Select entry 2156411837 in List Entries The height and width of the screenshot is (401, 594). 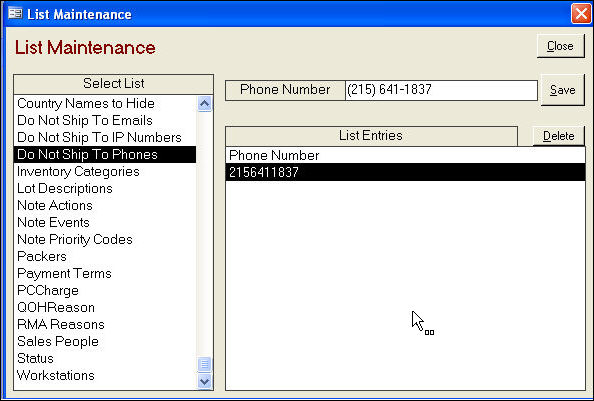point(405,172)
